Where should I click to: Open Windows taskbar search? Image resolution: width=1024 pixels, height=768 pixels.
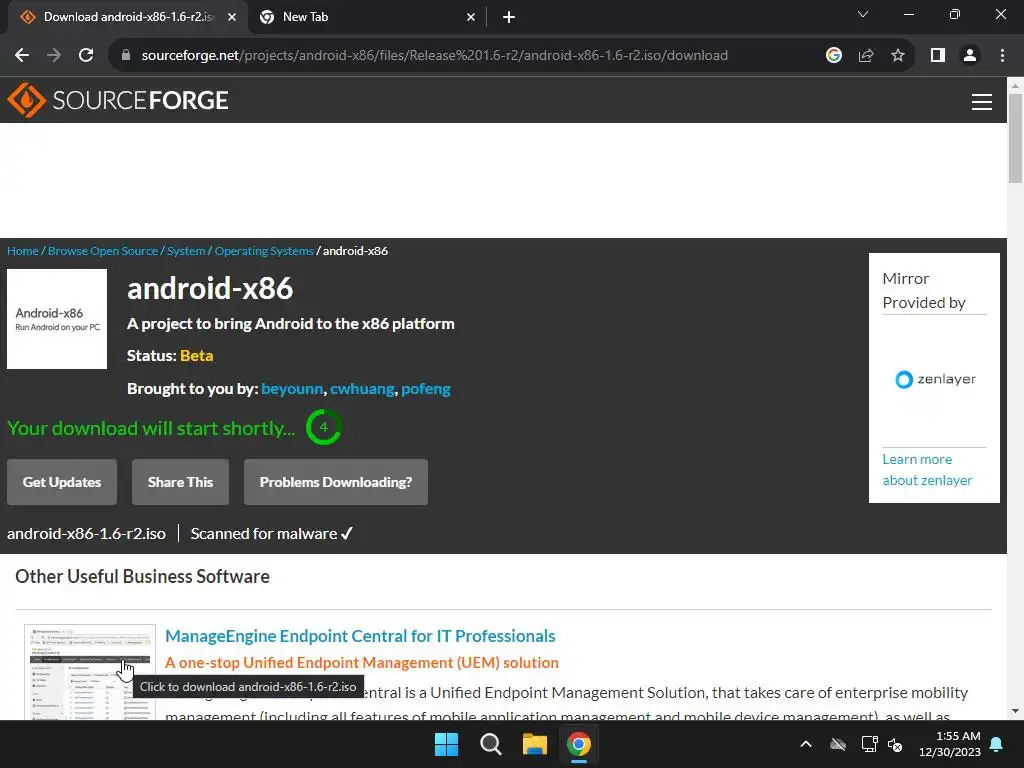pos(490,744)
